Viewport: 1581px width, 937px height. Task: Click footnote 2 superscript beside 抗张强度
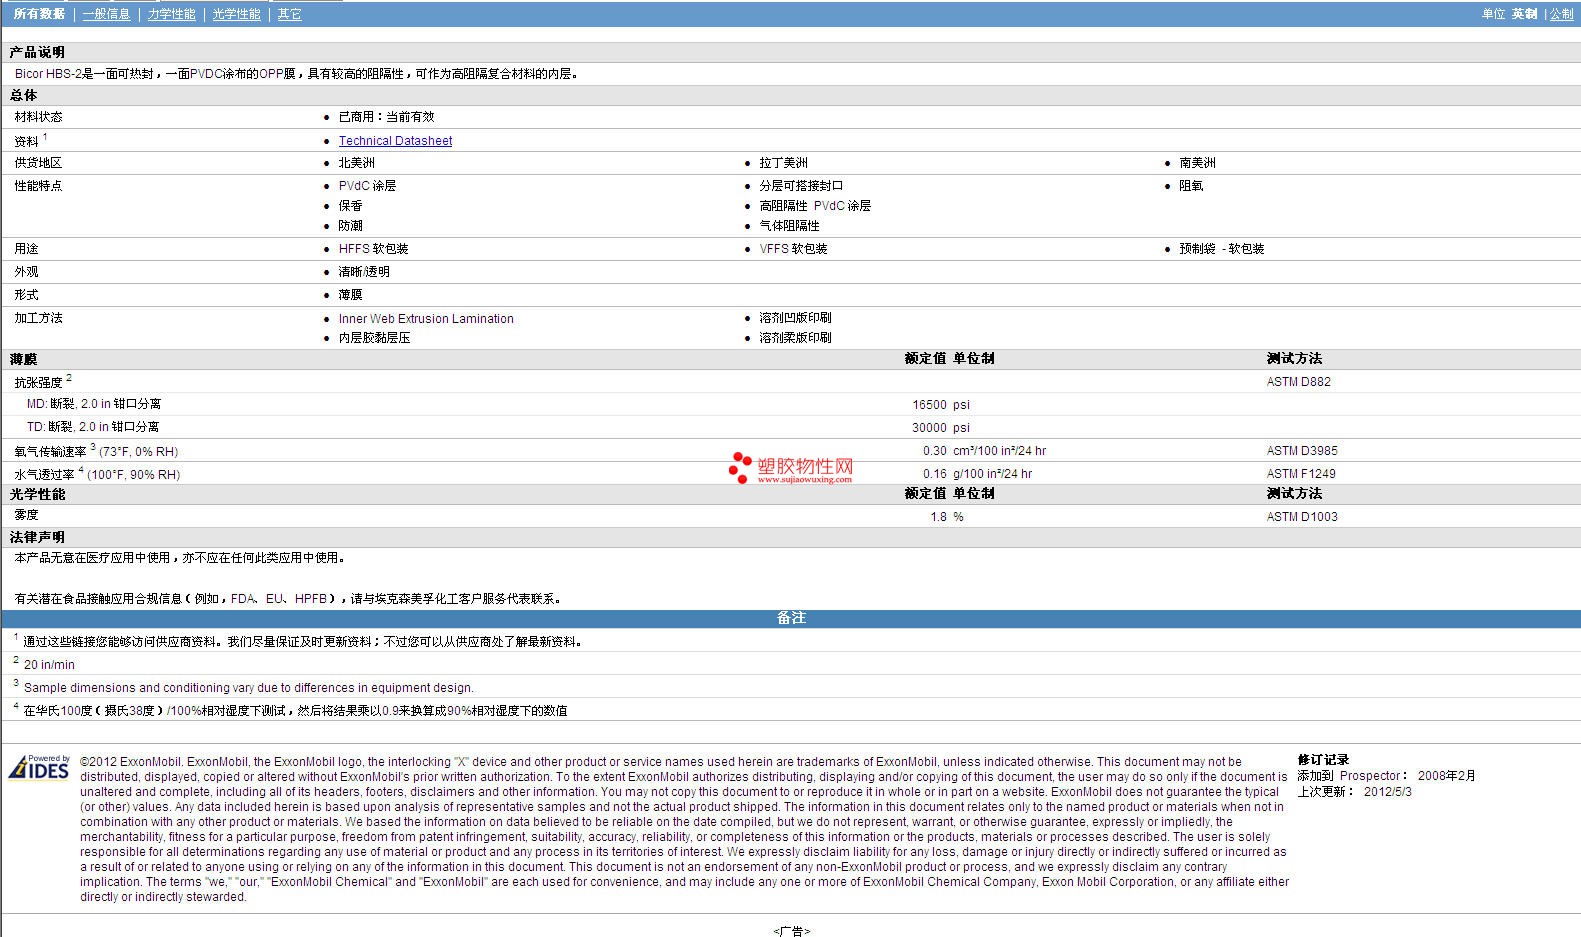click(69, 378)
